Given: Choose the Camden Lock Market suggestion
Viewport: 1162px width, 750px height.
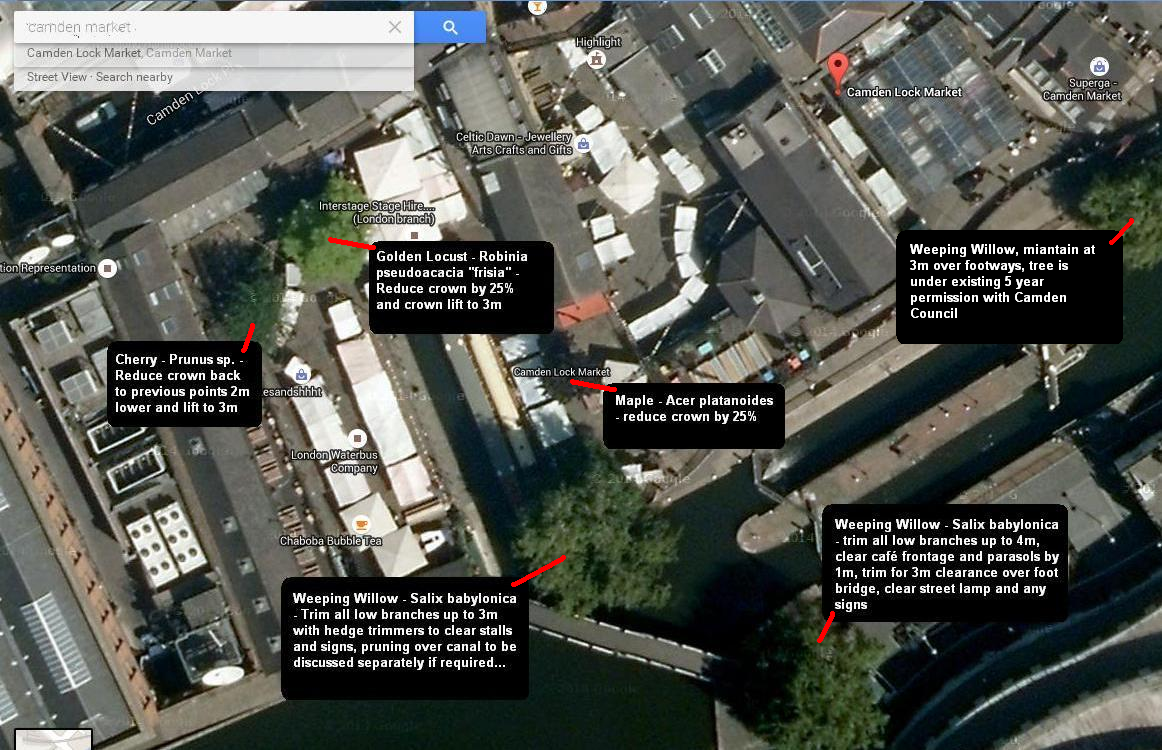Looking at the screenshot, I should (x=129, y=53).
